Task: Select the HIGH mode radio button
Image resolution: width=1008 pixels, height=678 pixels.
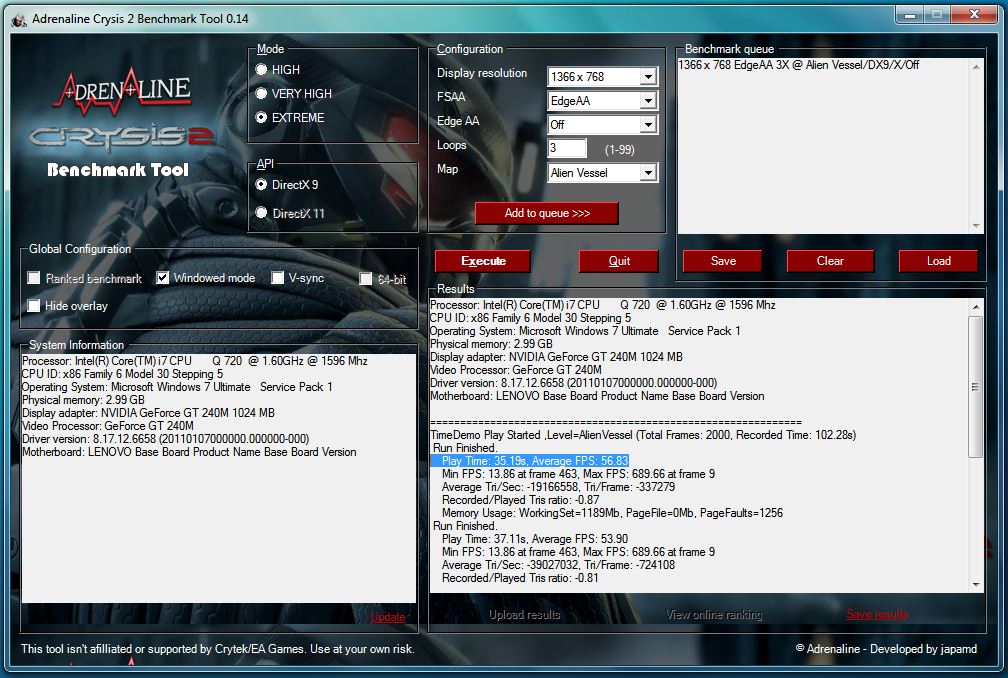Action: [261, 69]
